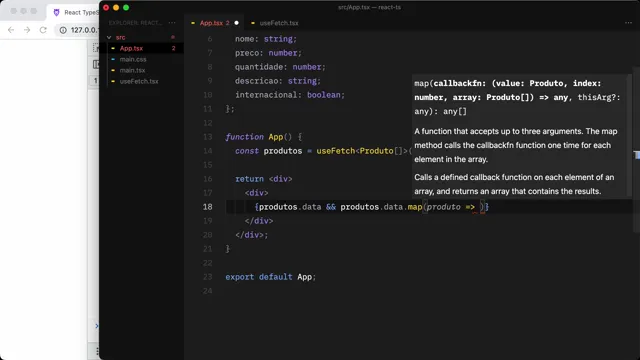Place cursor on 'internacional: boolean;' line
This screenshot has height=360, width=640.
[290, 95]
